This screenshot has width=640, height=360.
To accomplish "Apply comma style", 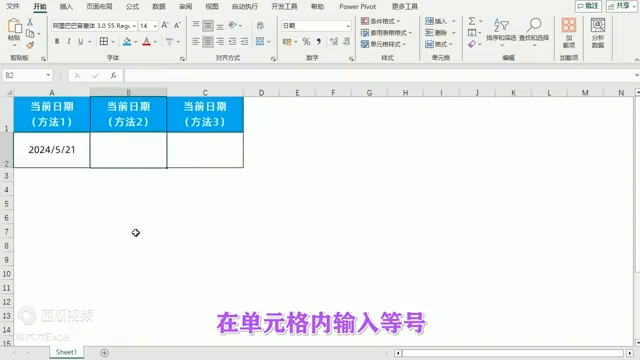I will pyautogui.click(x=318, y=41).
